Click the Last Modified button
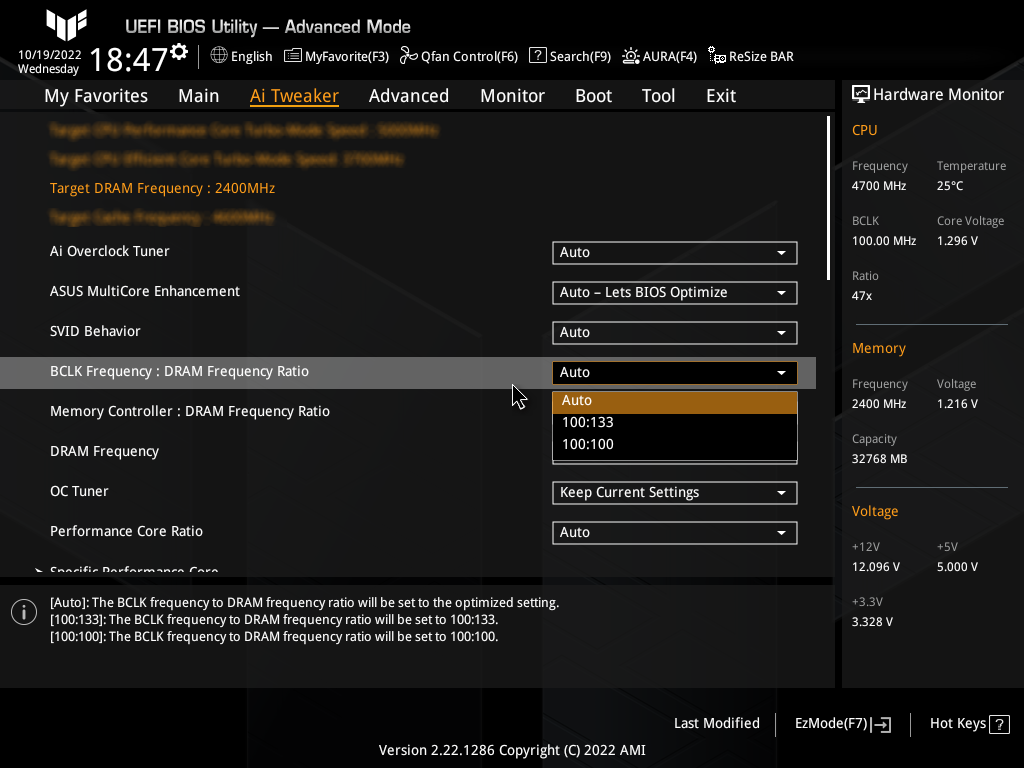1024x768 pixels. [x=717, y=723]
